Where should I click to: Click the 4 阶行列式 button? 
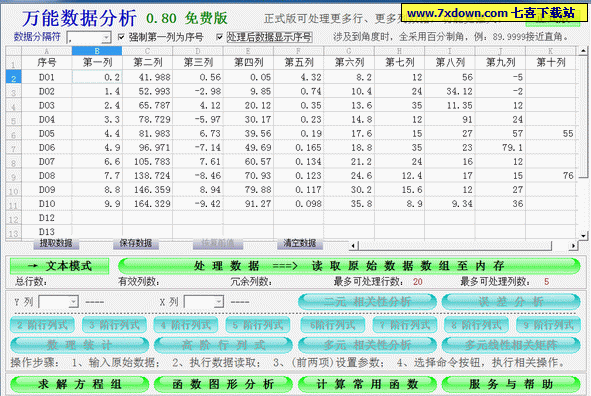pos(186,325)
